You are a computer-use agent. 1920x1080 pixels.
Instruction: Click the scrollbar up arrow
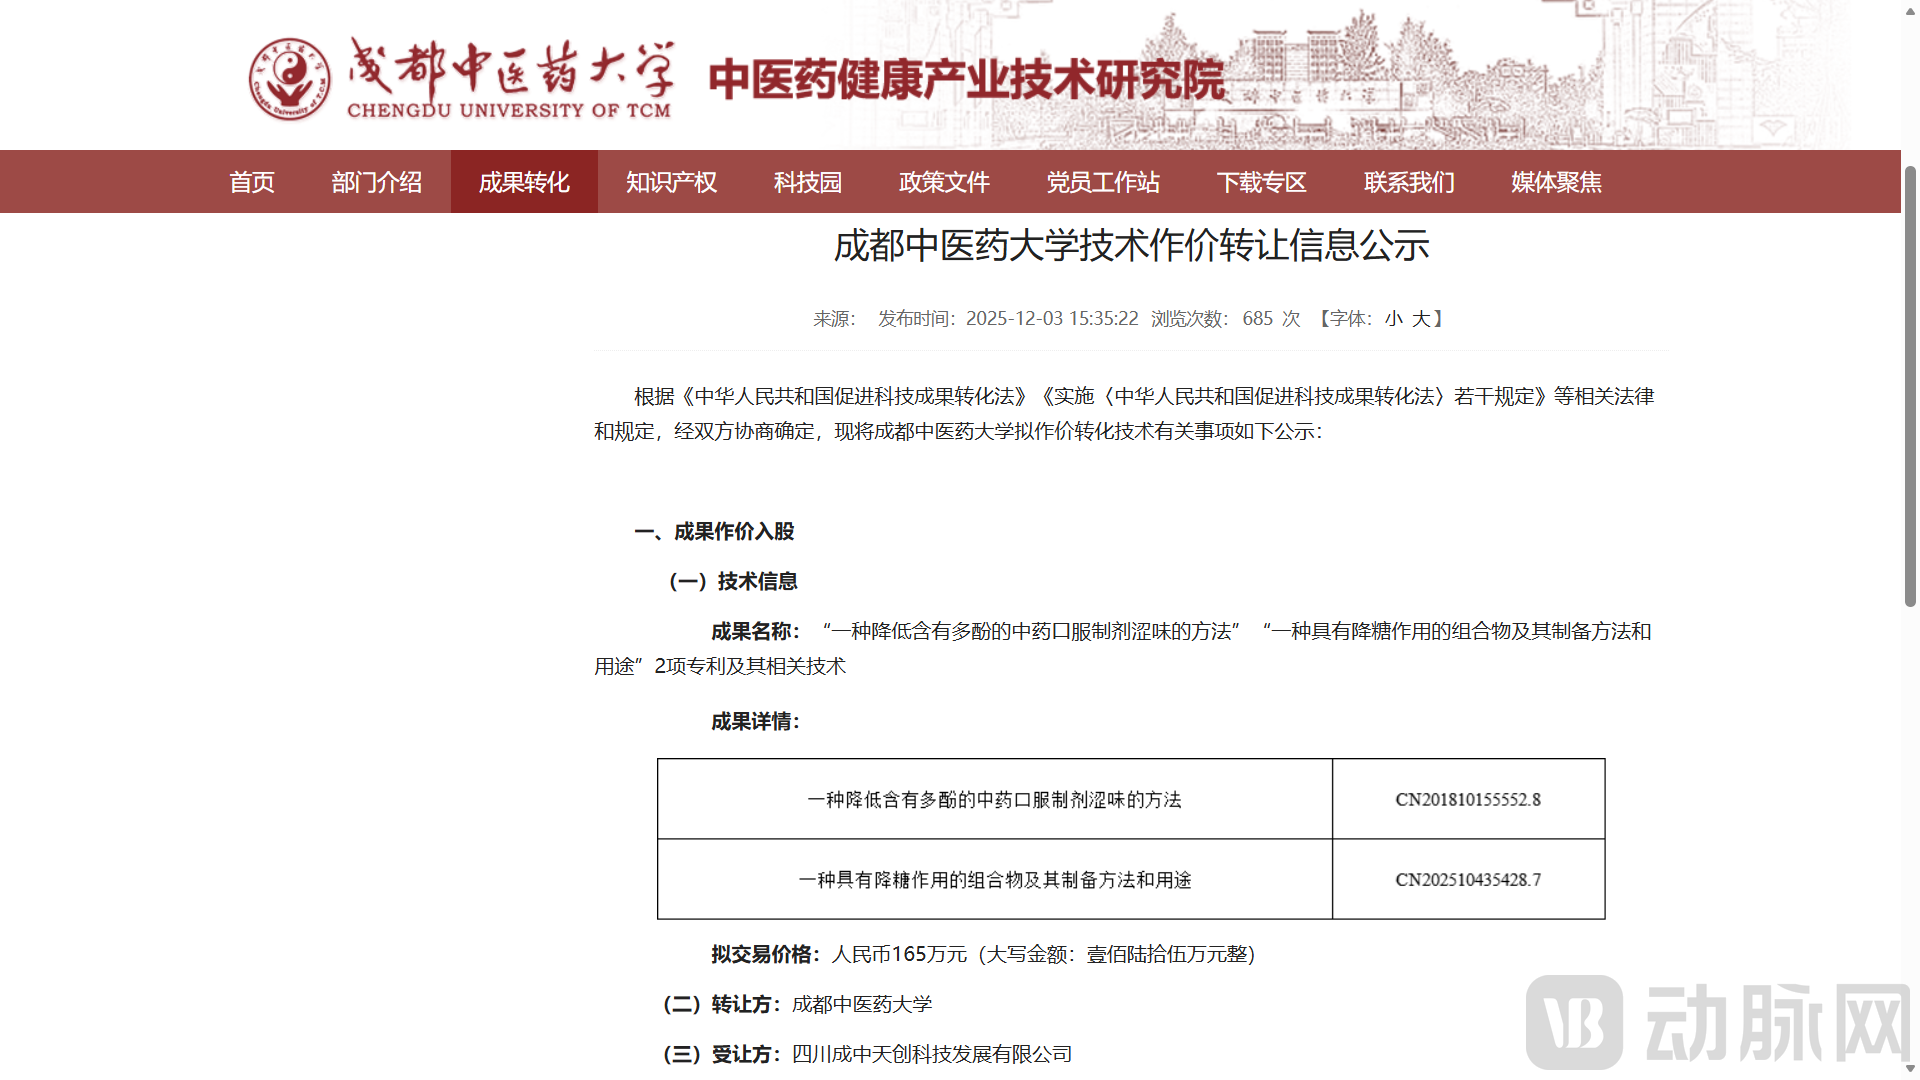pos(1910,9)
